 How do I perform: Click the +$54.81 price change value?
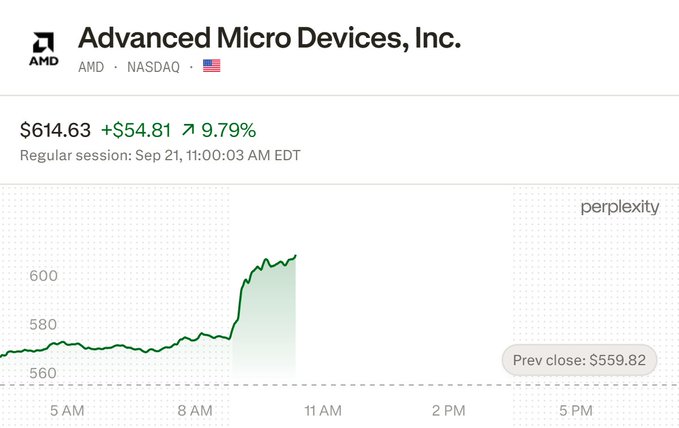point(136,130)
